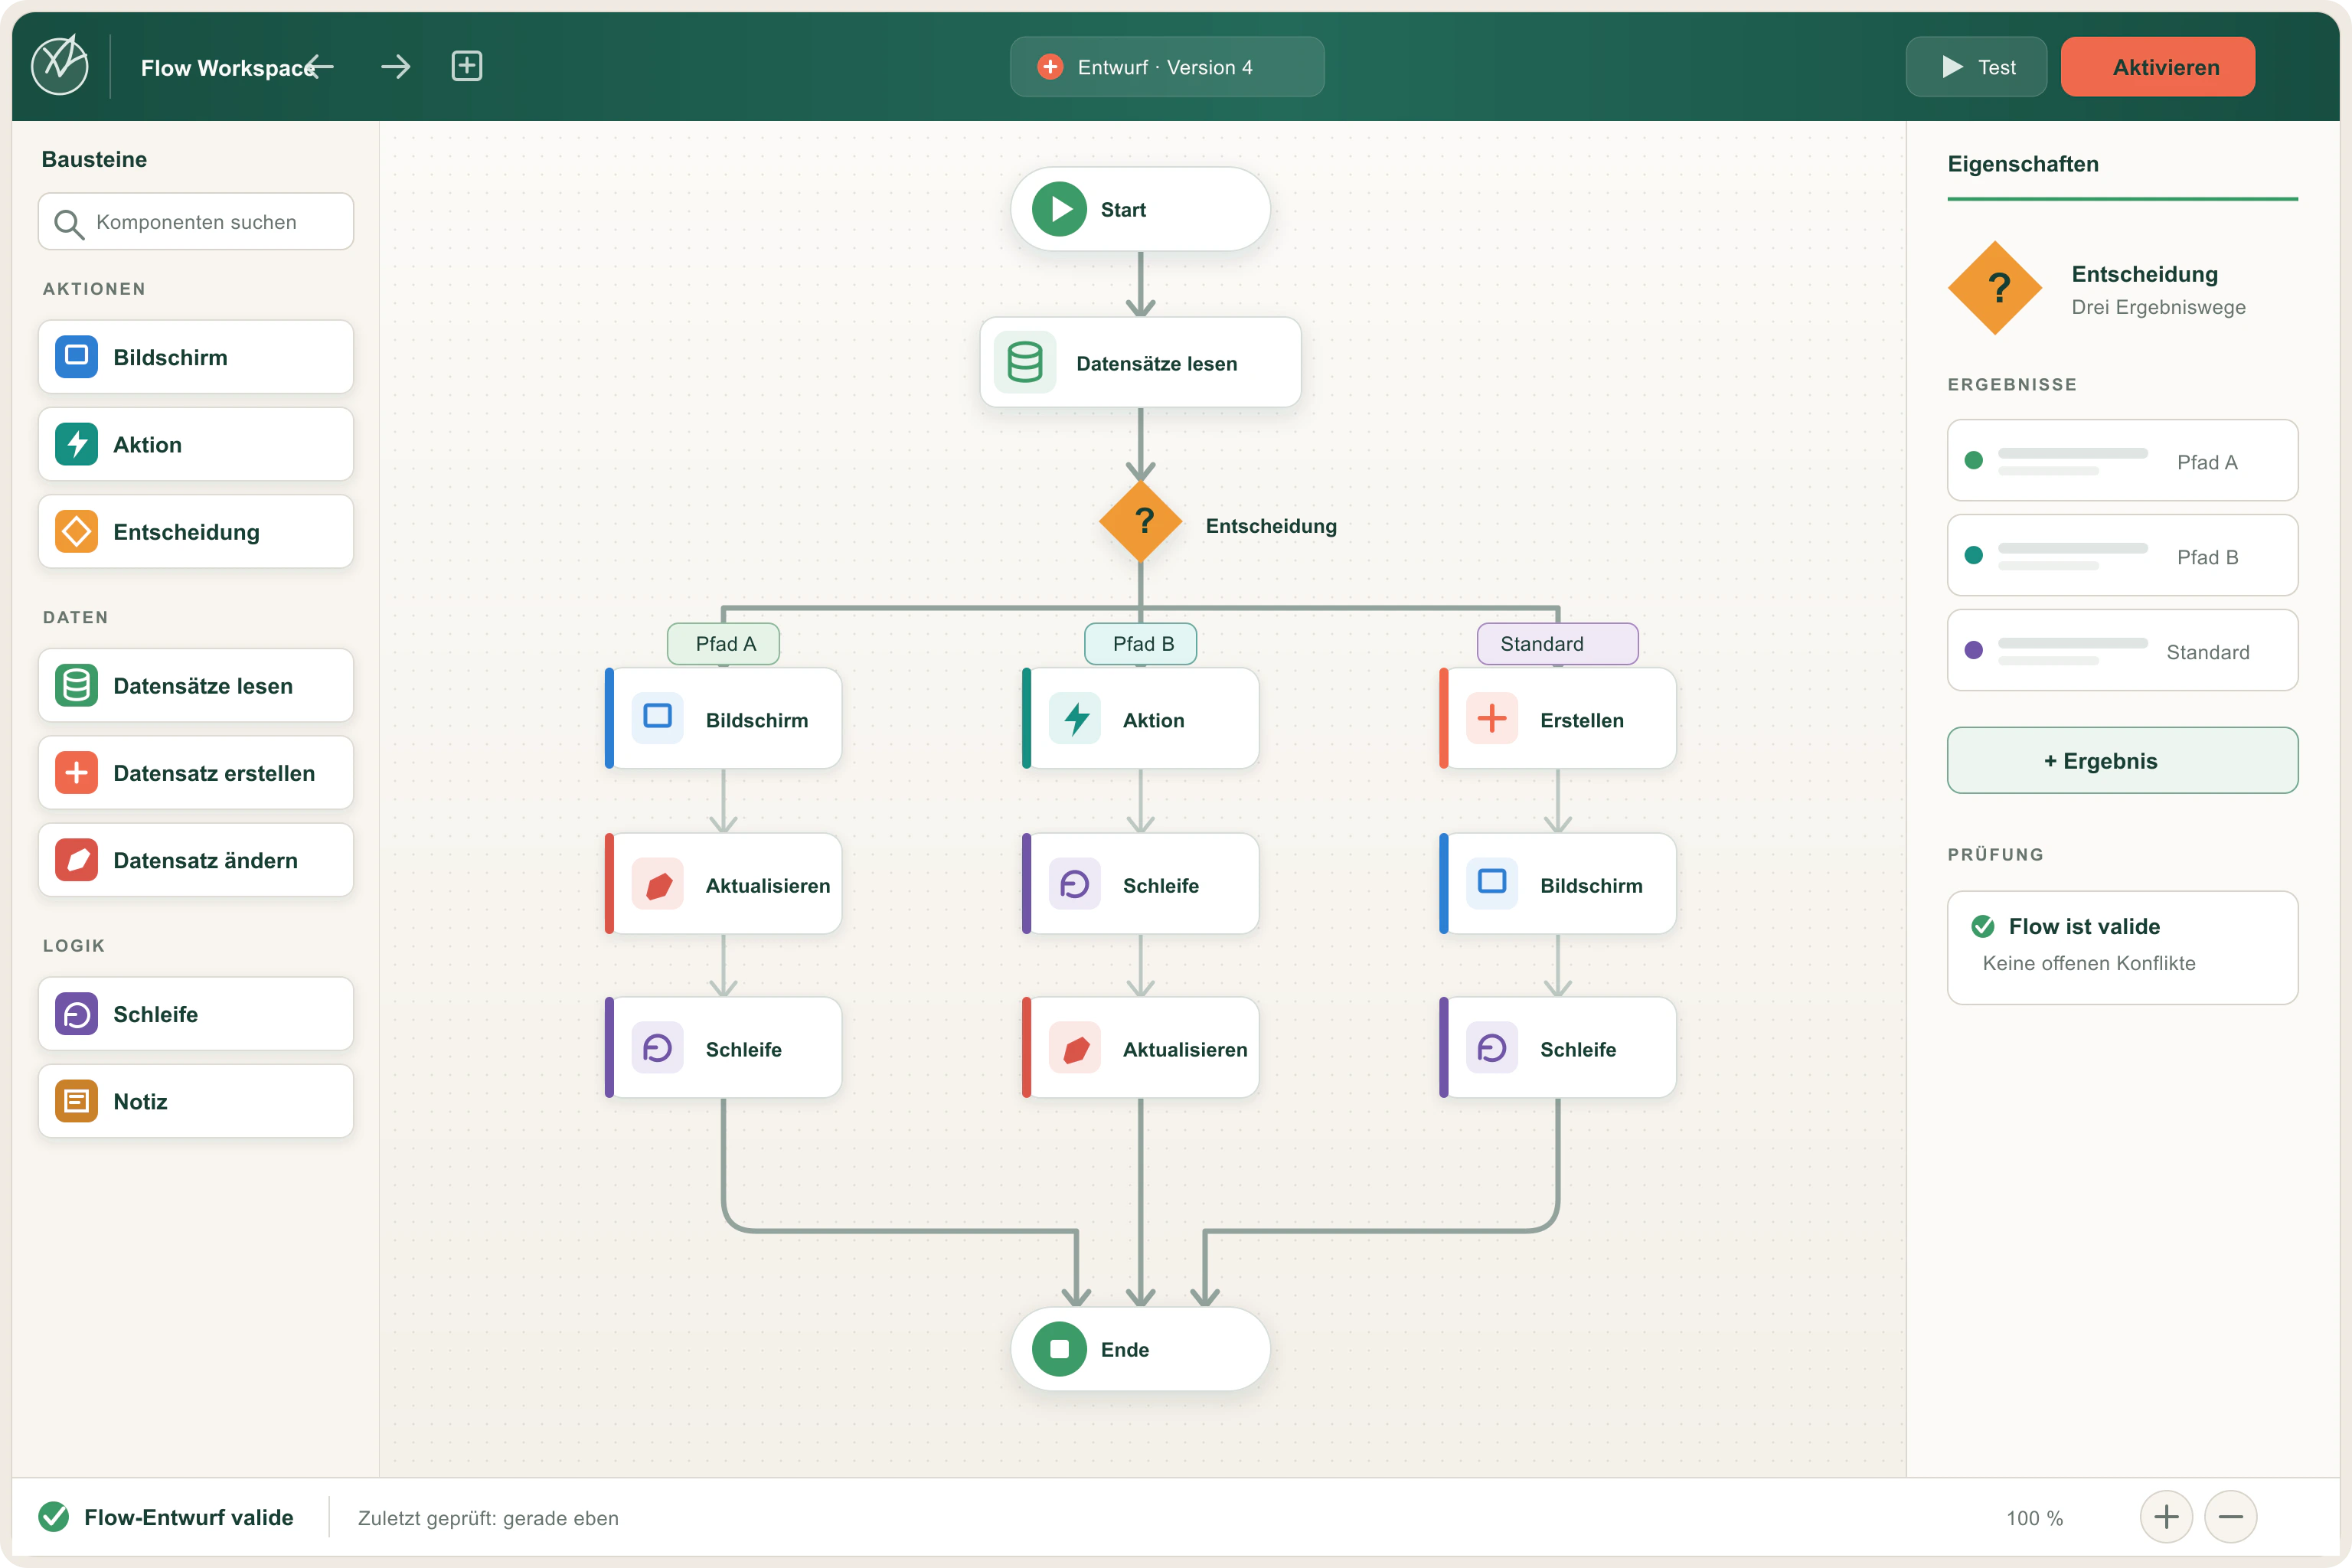Click the Ende node on canvas
2352x1568 pixels.
click(x=1140, y=1349)
